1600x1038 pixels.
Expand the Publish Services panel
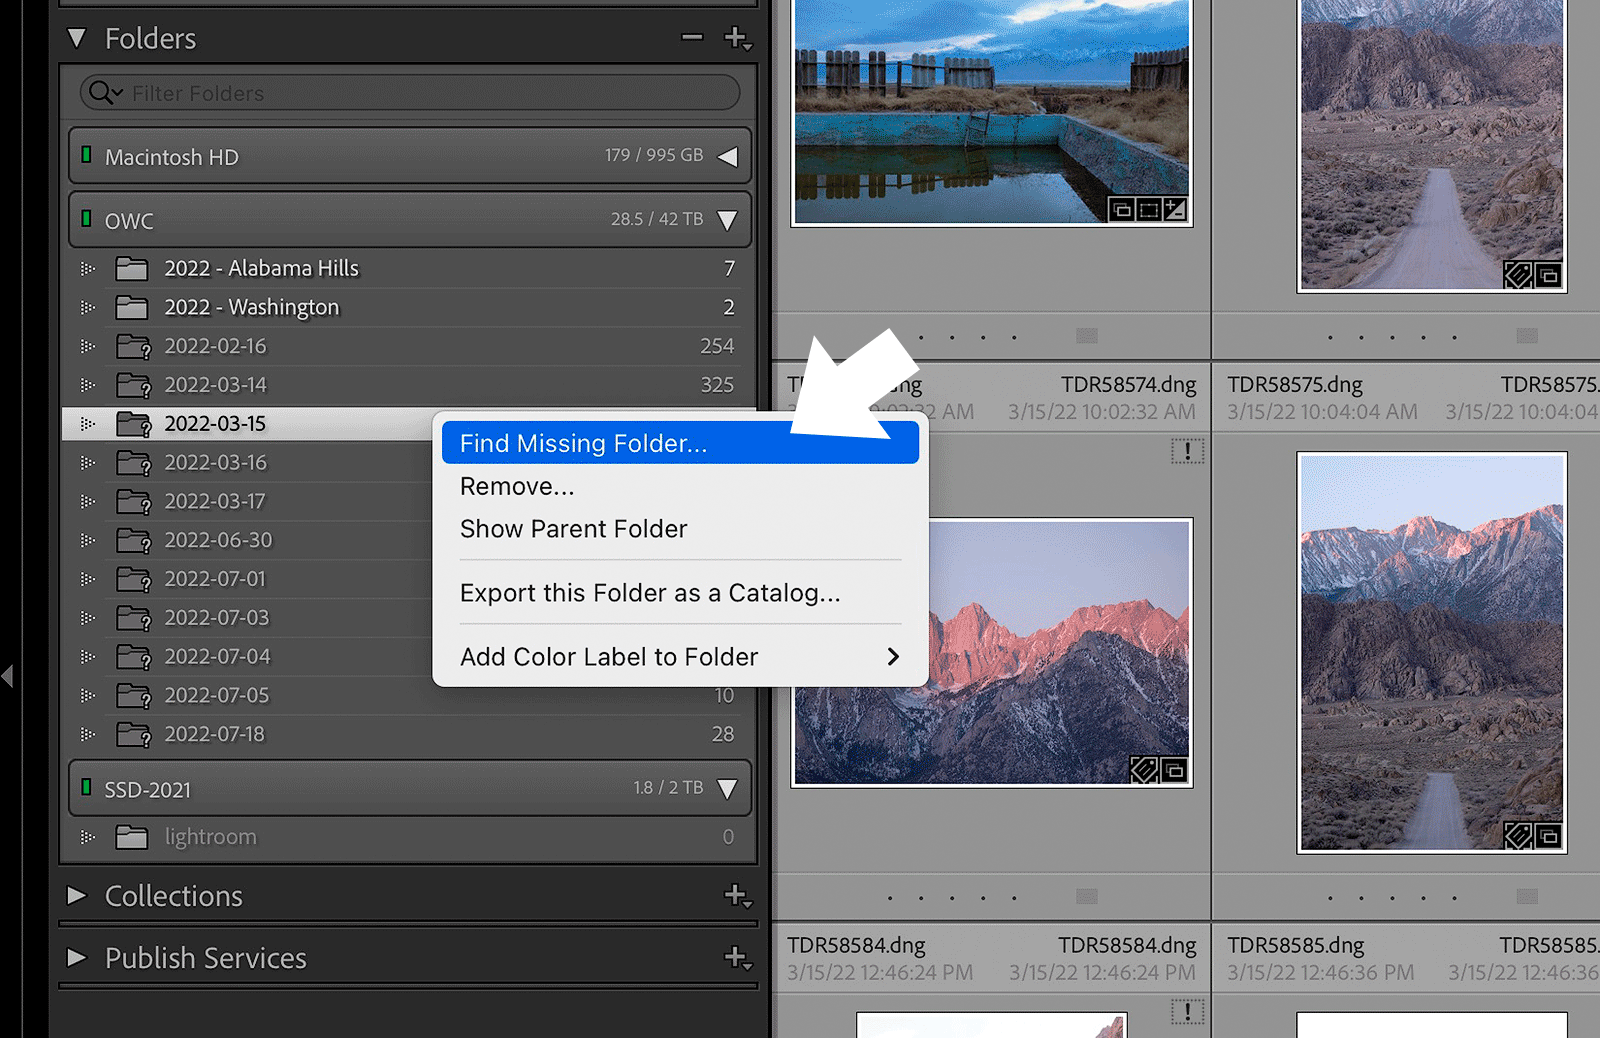click(76, 958)
